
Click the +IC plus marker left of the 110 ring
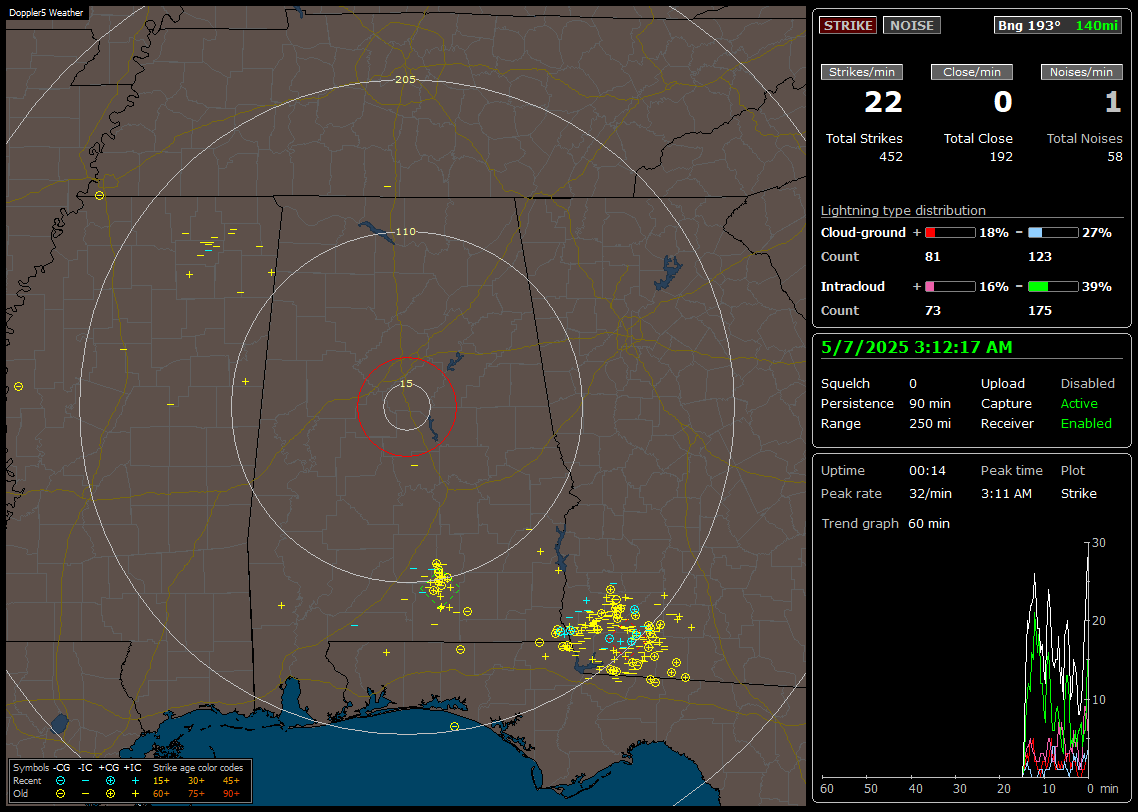[245, 382]
